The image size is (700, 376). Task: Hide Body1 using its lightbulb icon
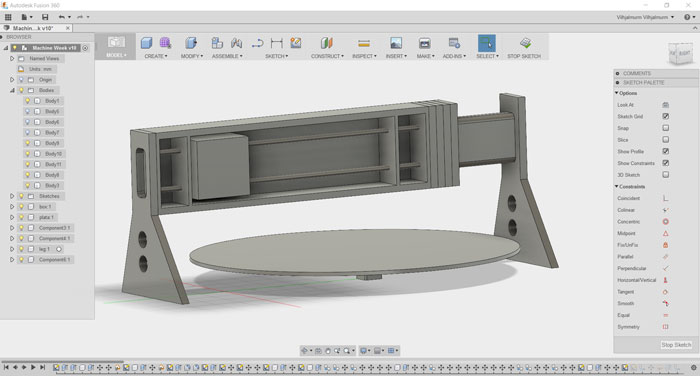[28, 101]
